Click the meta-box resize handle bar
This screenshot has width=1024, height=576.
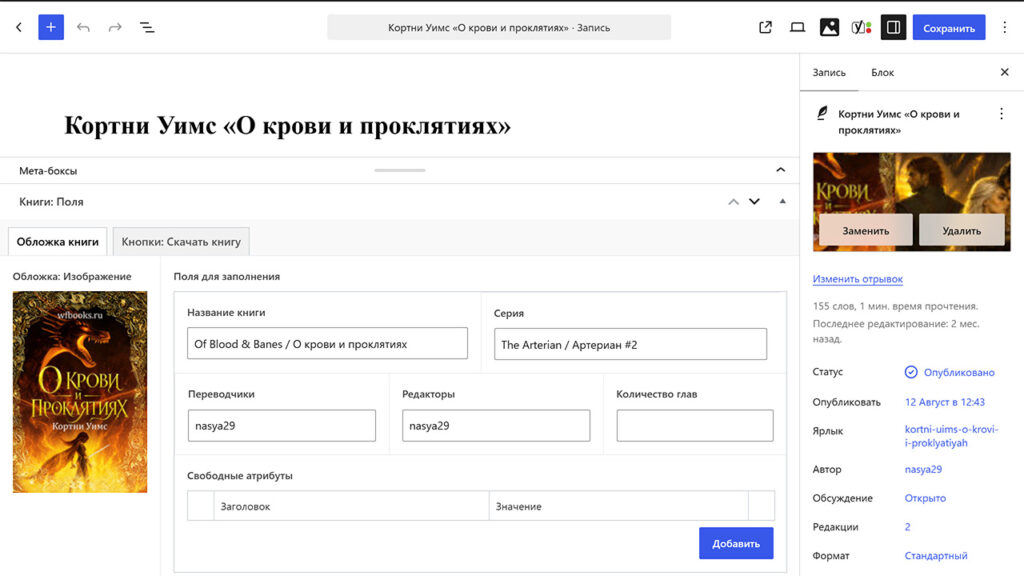click(400, 170)
